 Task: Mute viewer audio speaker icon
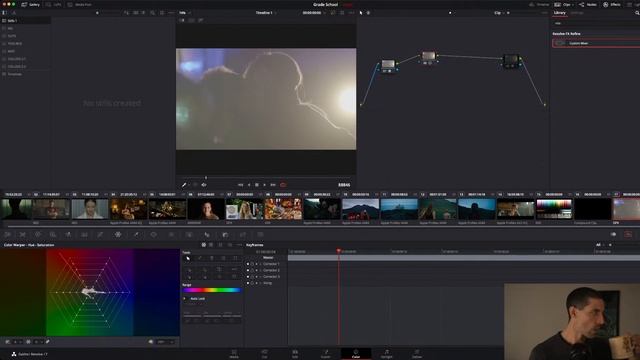204,185
